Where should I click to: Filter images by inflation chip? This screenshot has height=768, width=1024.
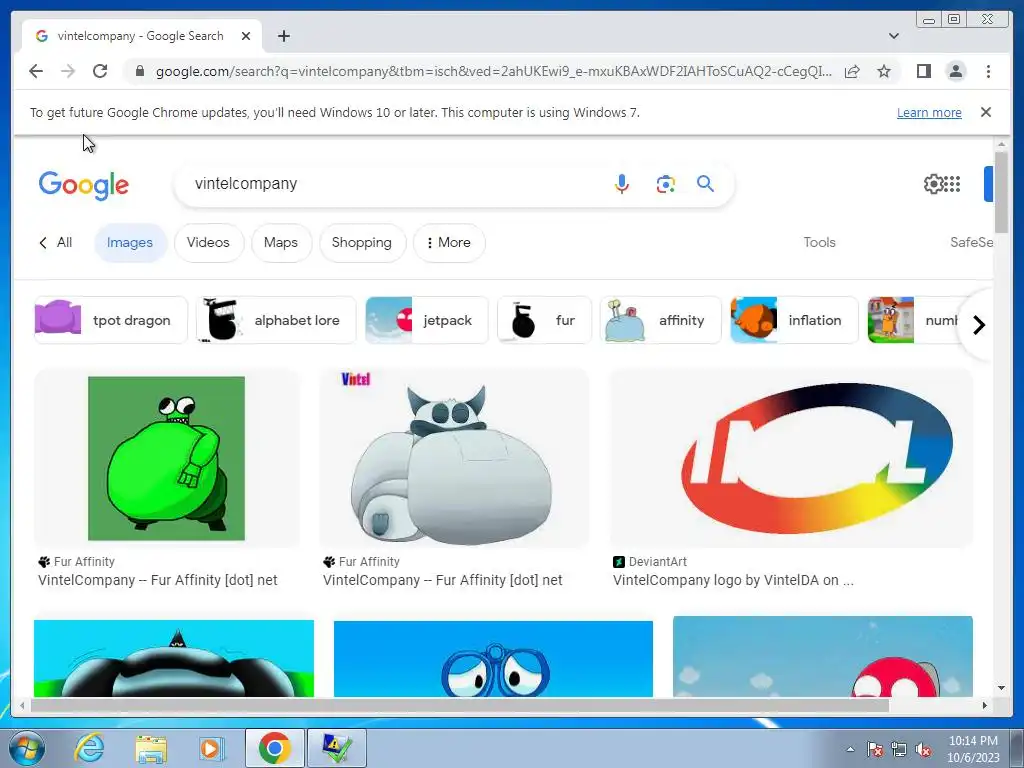(794, 320)
